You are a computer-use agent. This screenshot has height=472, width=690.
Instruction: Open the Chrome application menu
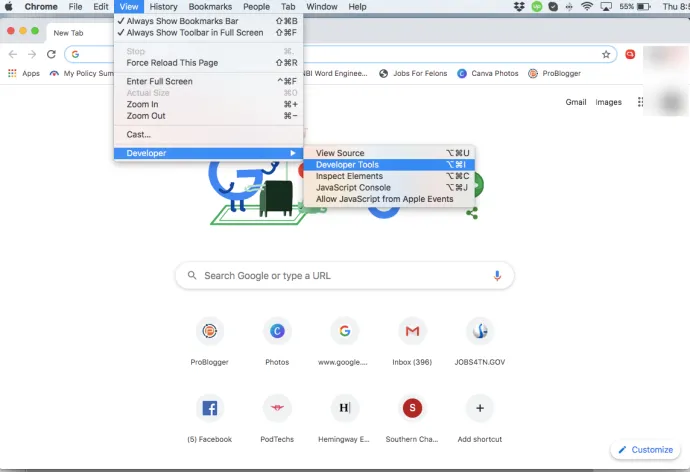(41, 7)
